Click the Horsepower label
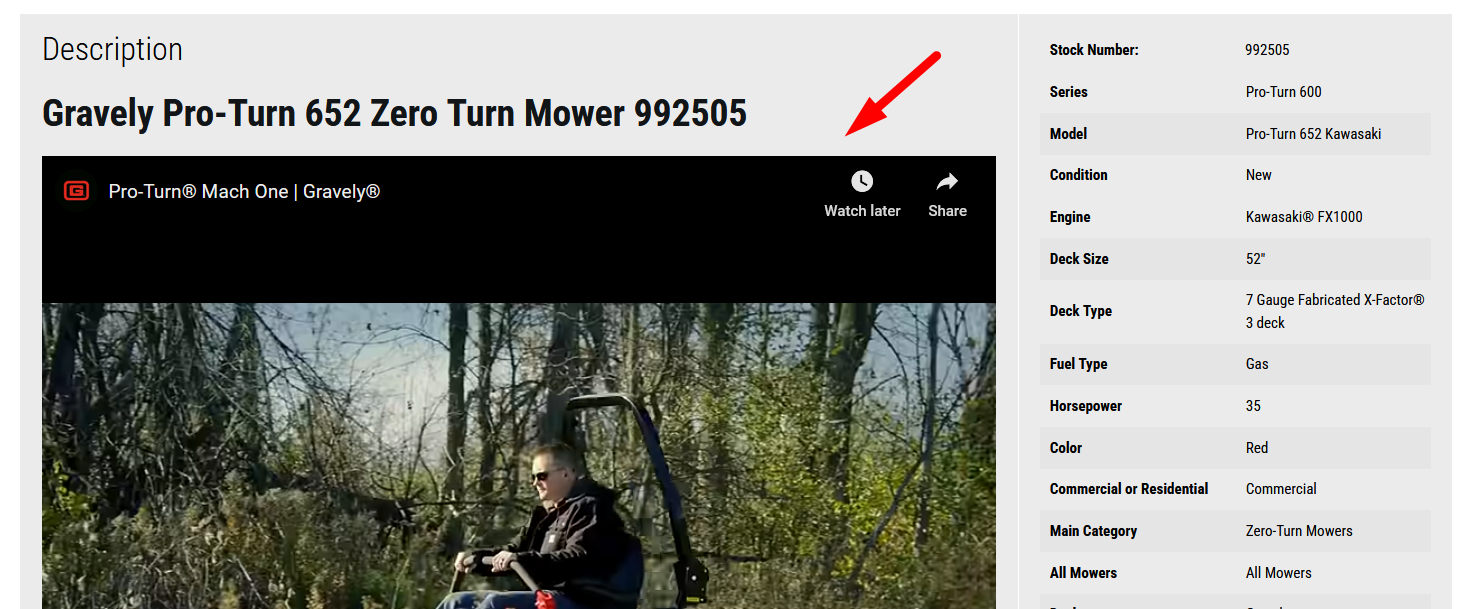 coord(1086,406)
